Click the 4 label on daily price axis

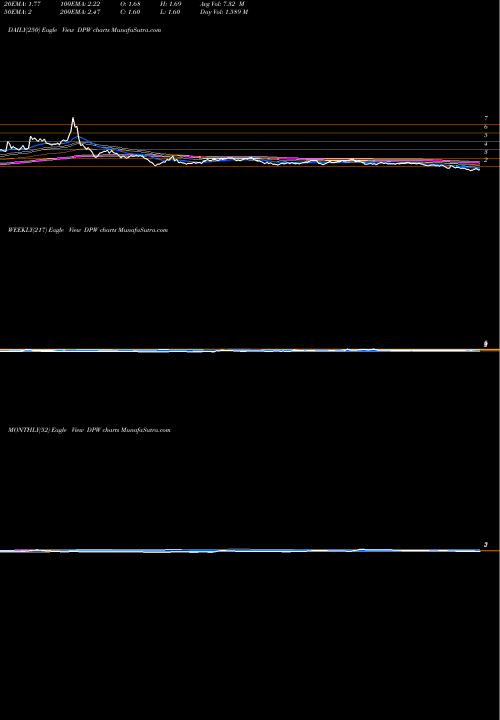click(x=485, y=144)
